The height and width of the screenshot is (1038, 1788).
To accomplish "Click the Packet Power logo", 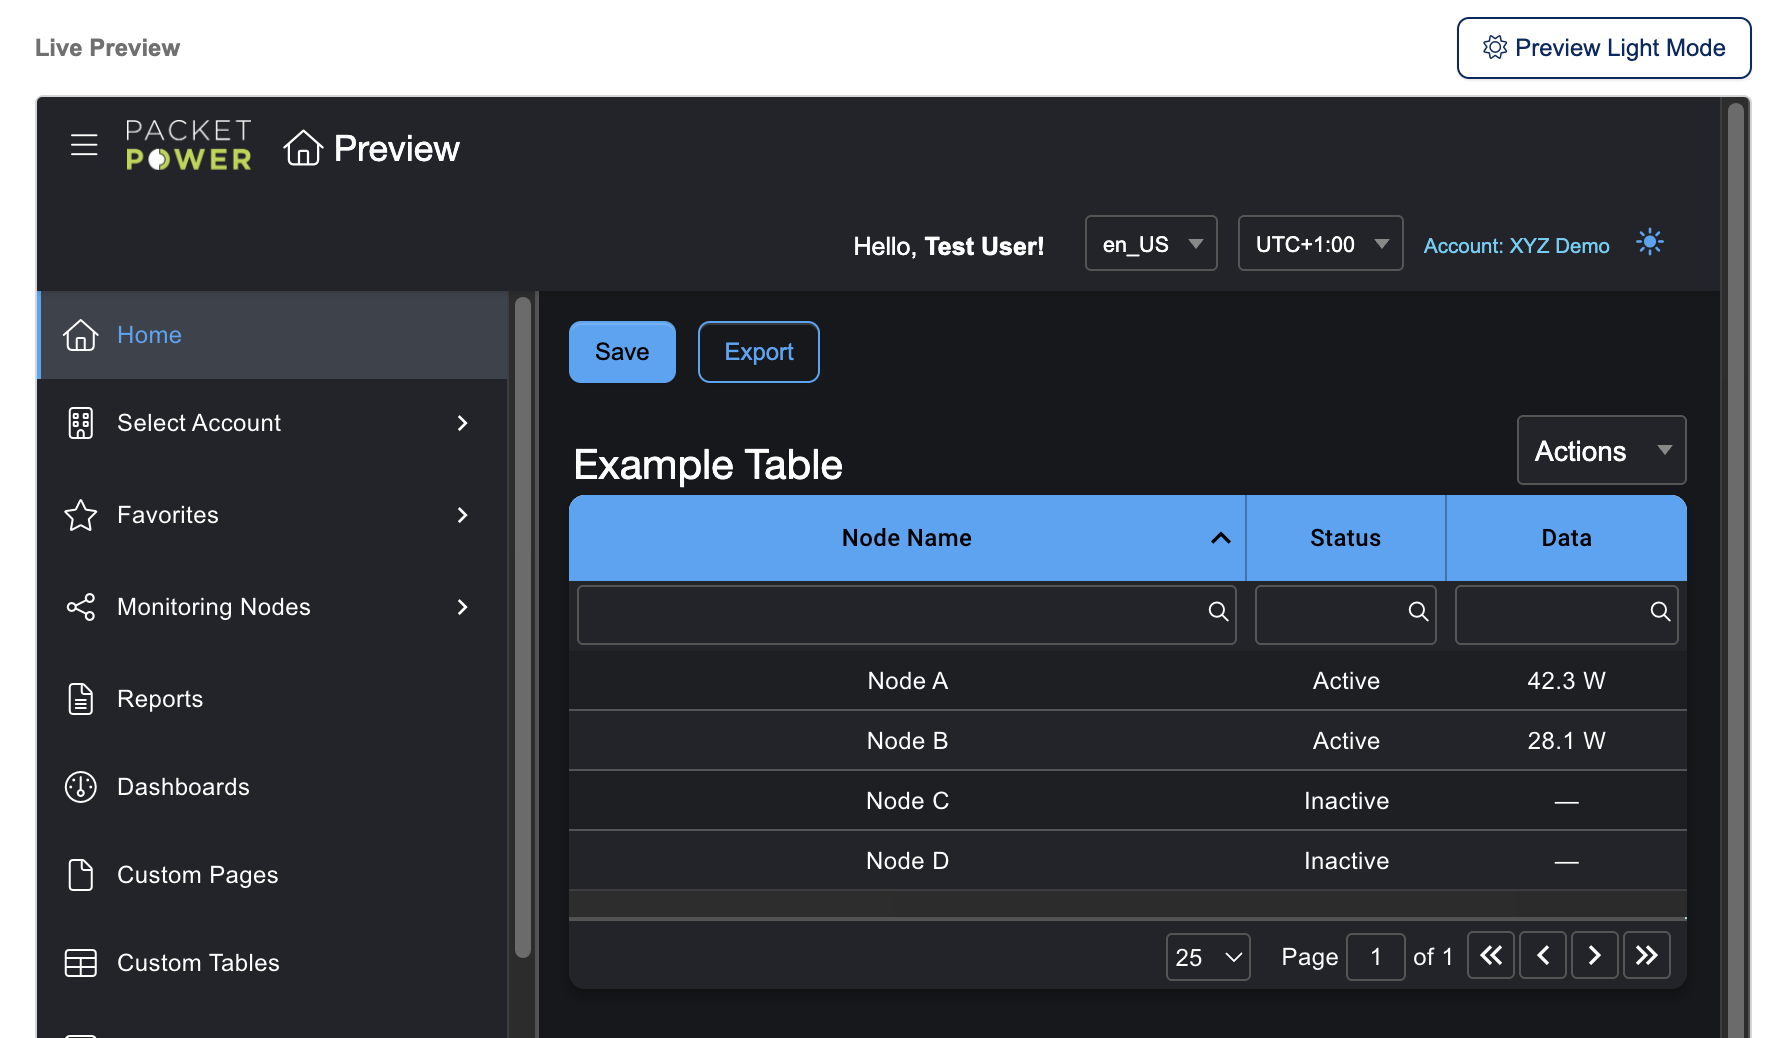I will [x=189, y=145].
